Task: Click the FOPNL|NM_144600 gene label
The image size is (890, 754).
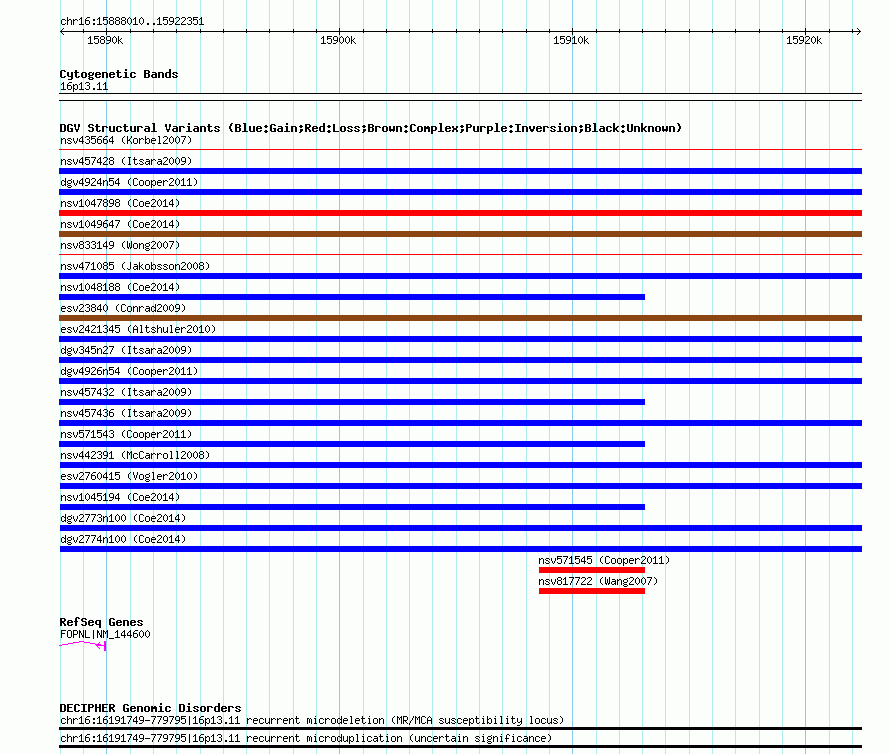Action: (105, 635)
